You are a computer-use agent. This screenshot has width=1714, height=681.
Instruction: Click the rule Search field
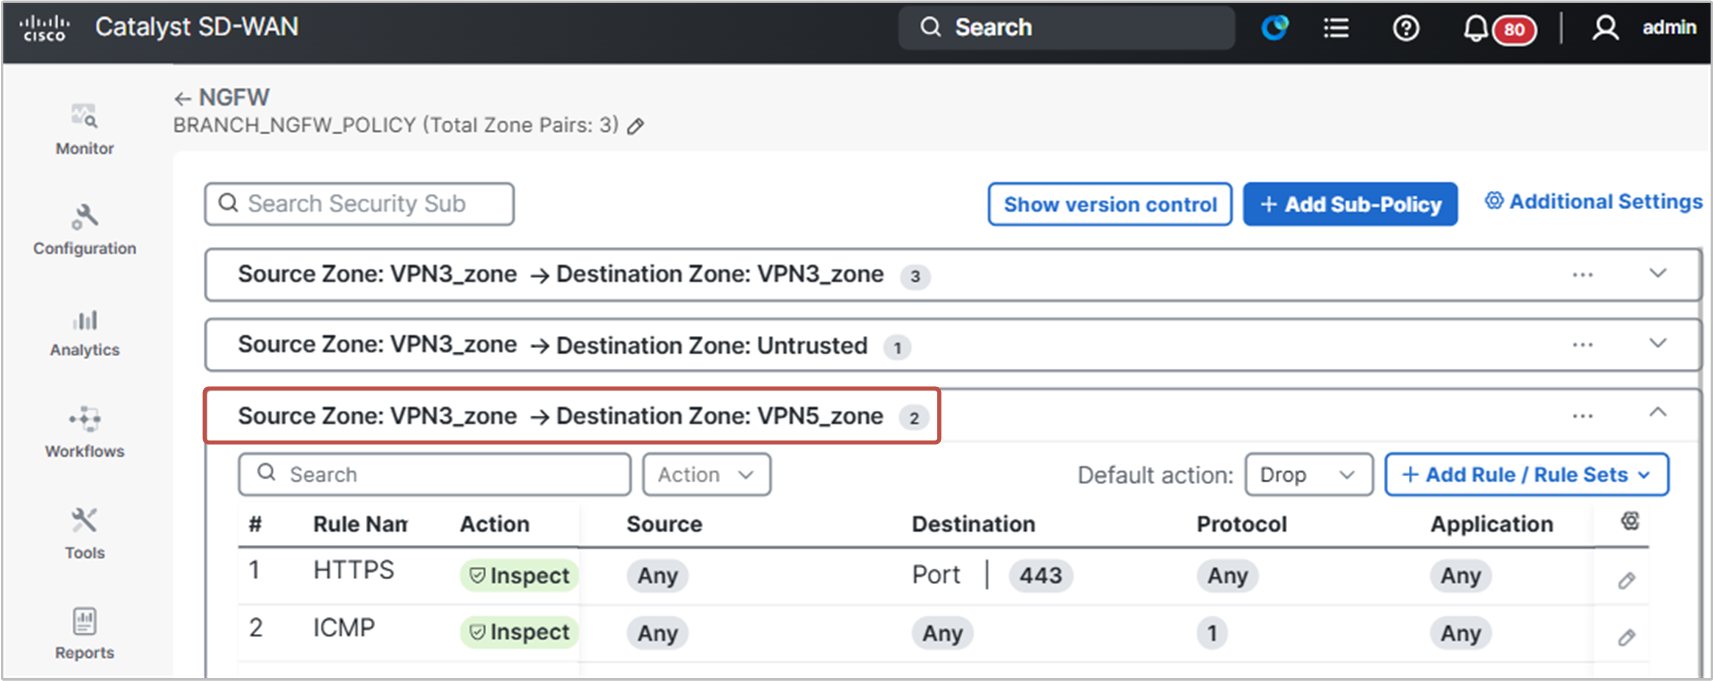(434, 474)
